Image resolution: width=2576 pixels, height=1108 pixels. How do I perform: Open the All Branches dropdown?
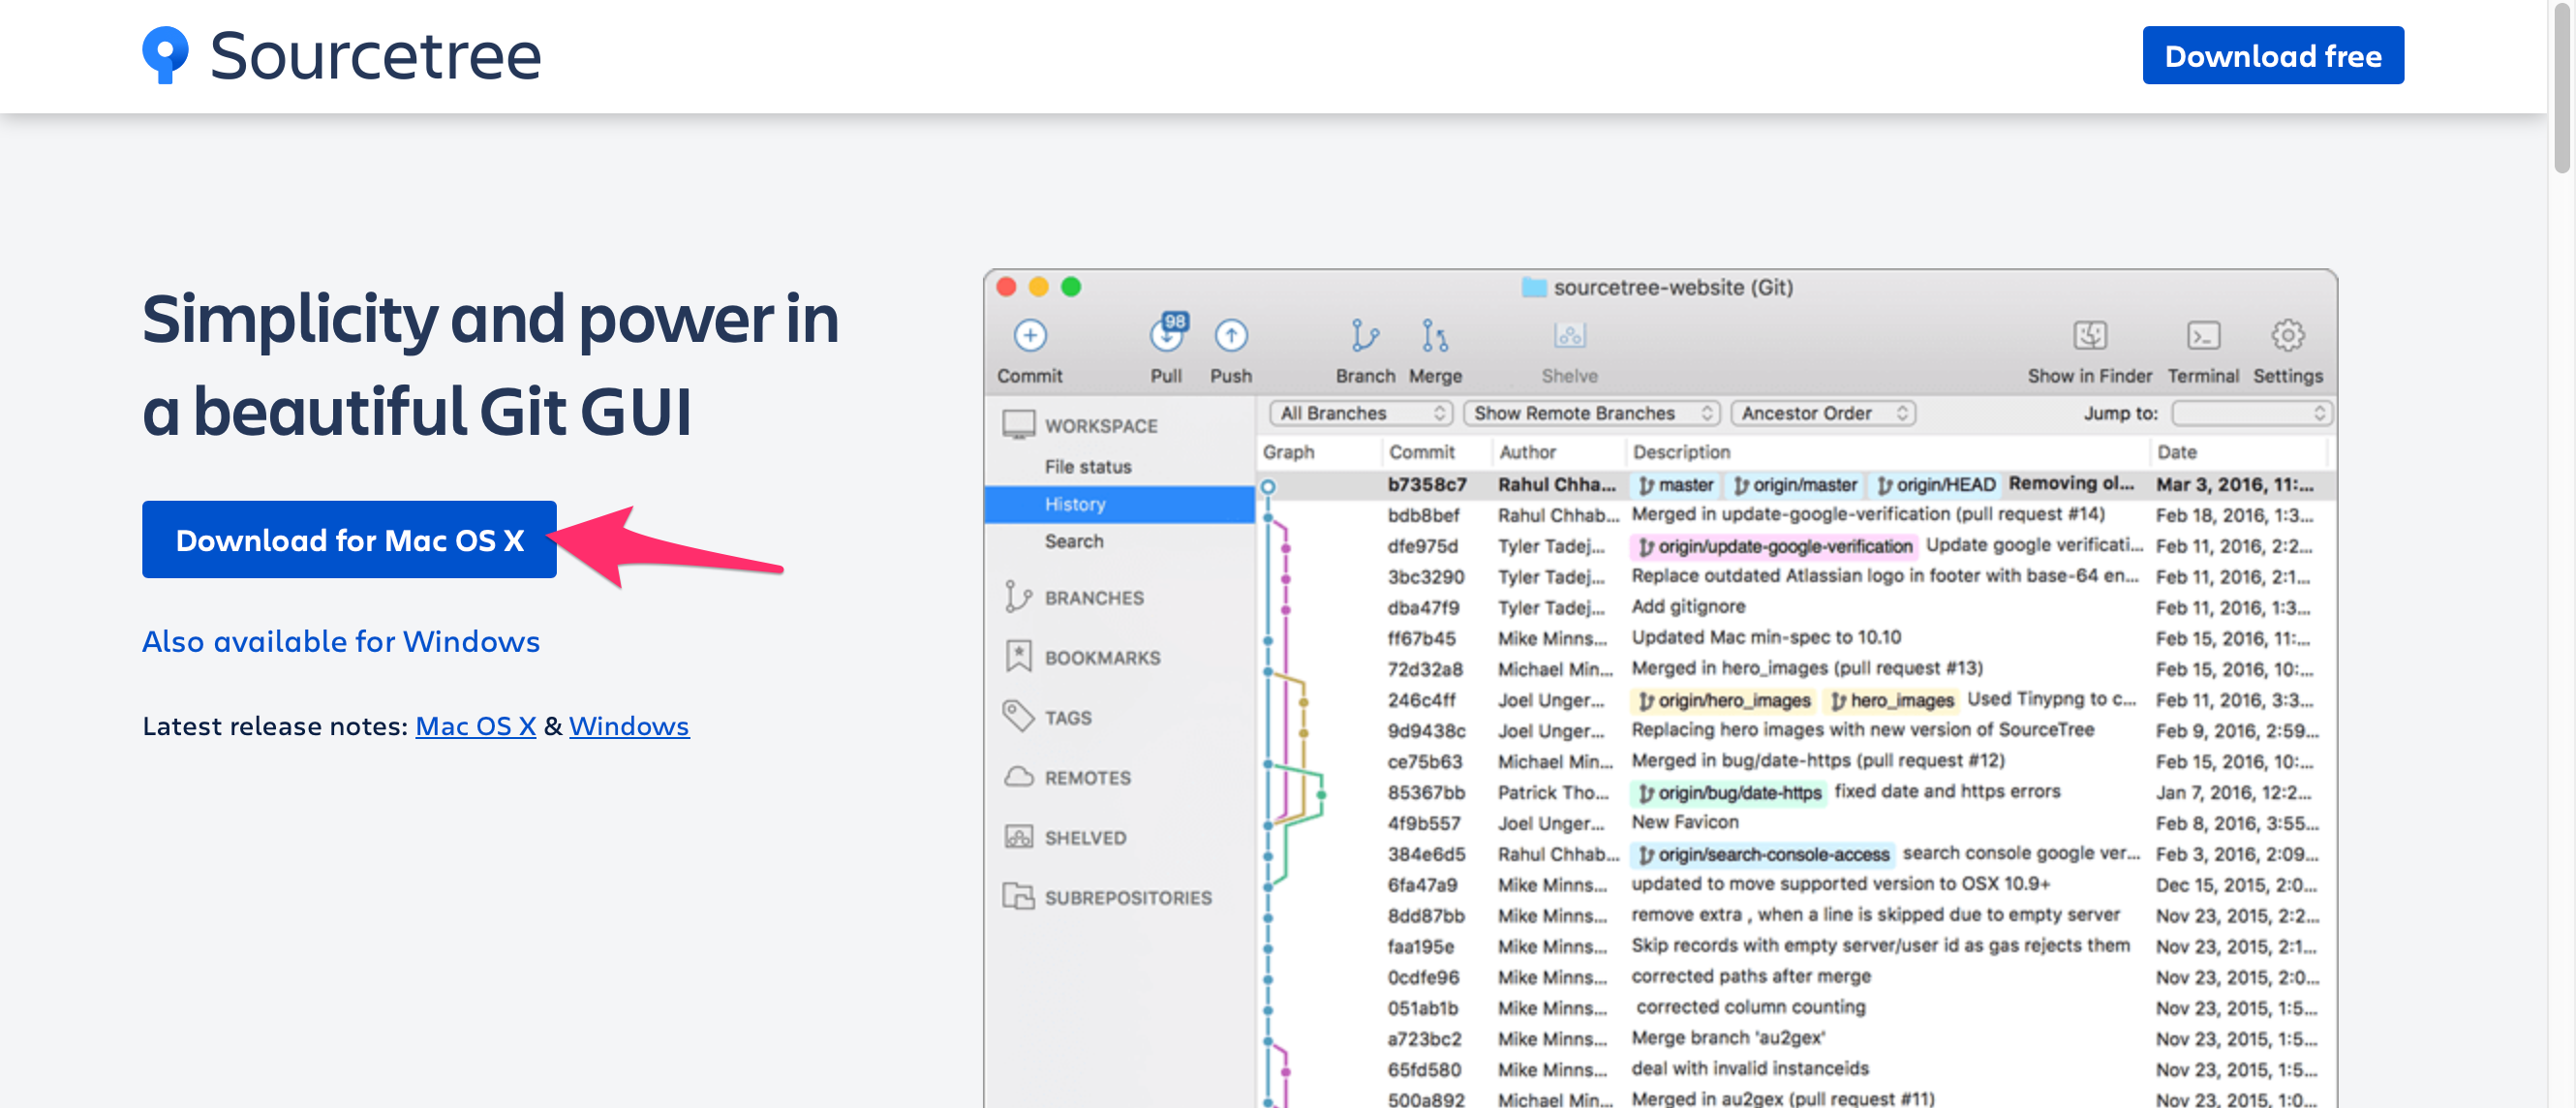(x=1360, y=413)
